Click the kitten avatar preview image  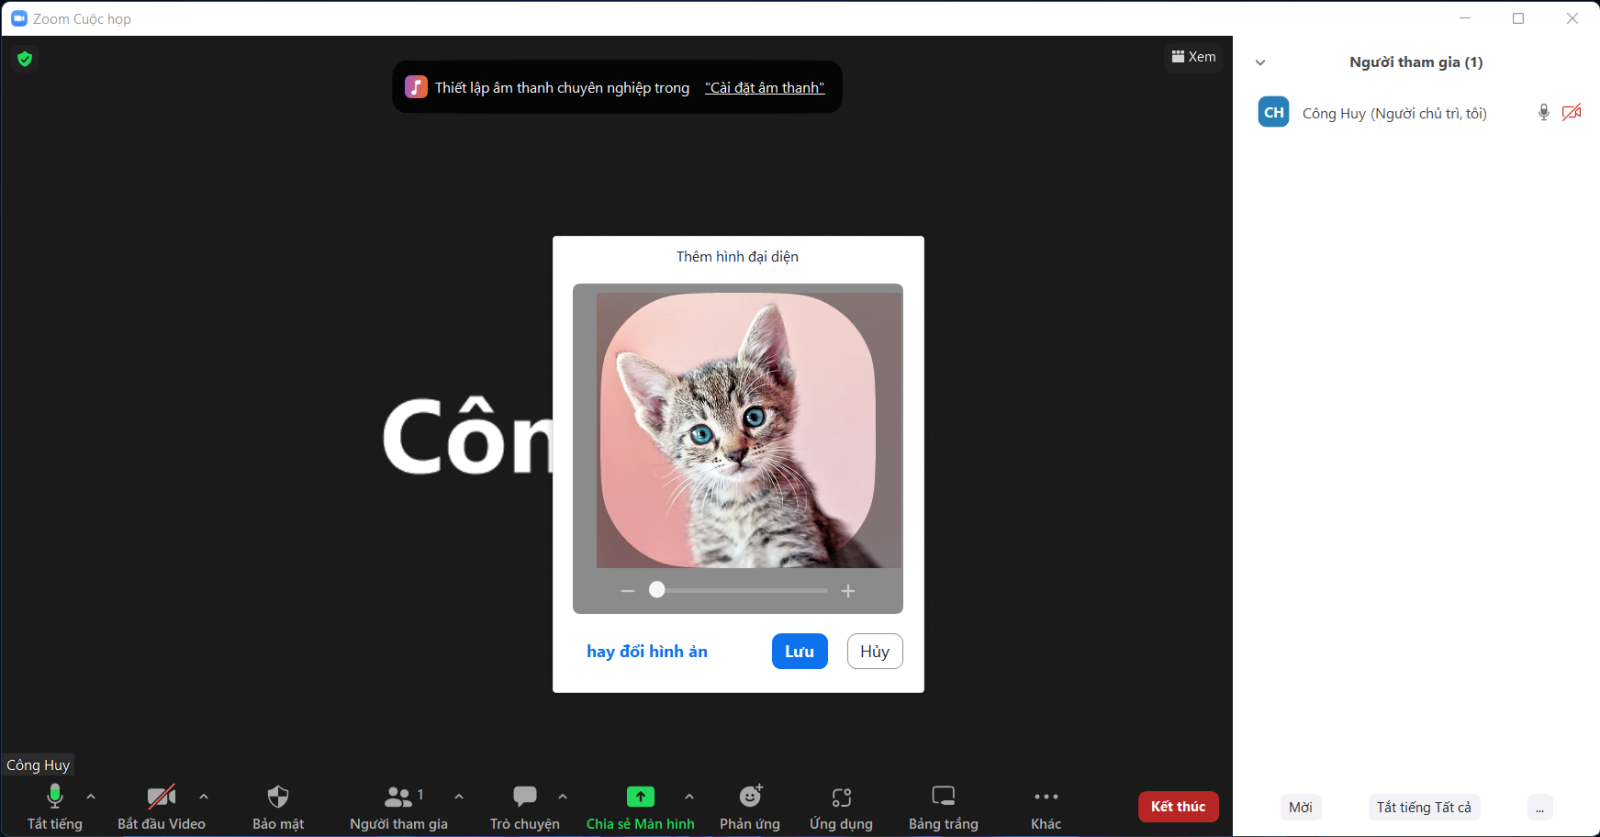click(x=738, y=430)
